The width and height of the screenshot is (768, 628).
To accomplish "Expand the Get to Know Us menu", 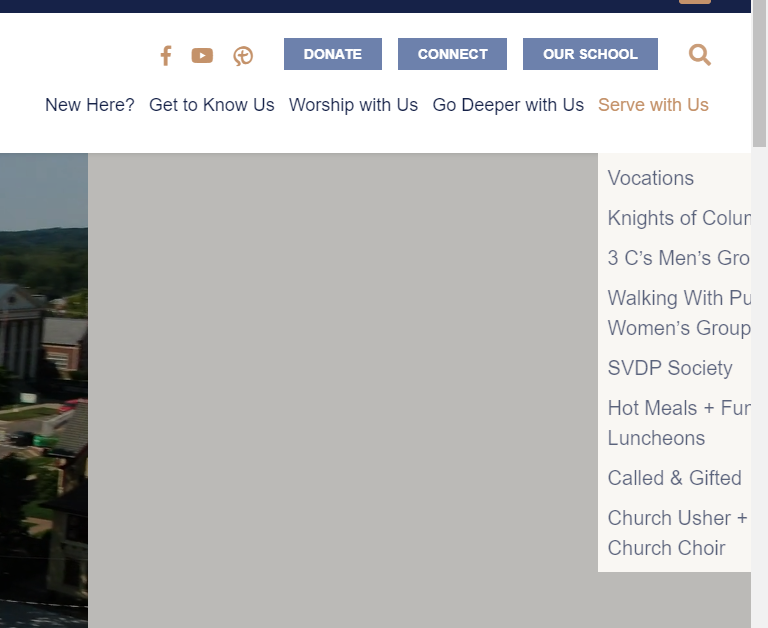I will (x=212, y=105).
